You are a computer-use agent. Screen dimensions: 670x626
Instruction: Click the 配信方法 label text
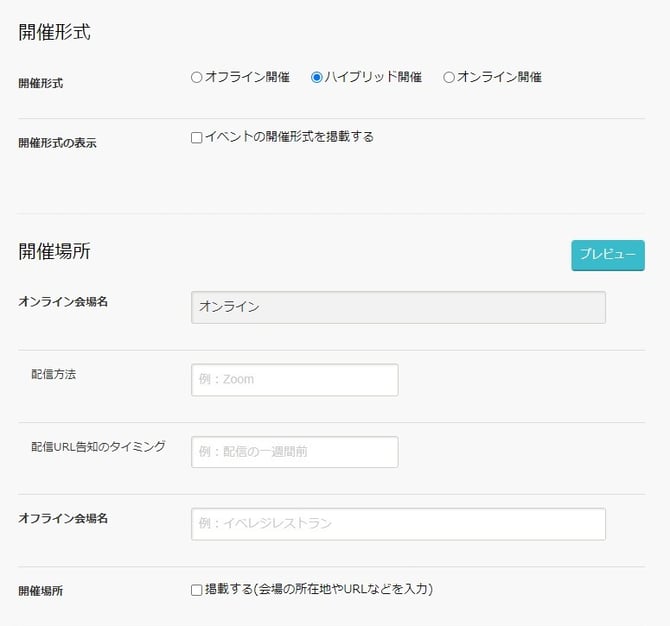coord(53,374)
